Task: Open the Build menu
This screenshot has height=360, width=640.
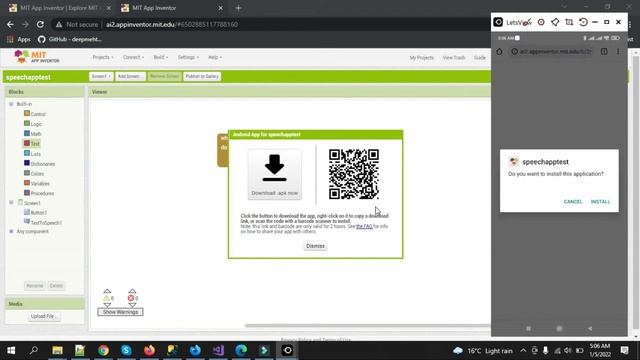Action: (160, 58)
